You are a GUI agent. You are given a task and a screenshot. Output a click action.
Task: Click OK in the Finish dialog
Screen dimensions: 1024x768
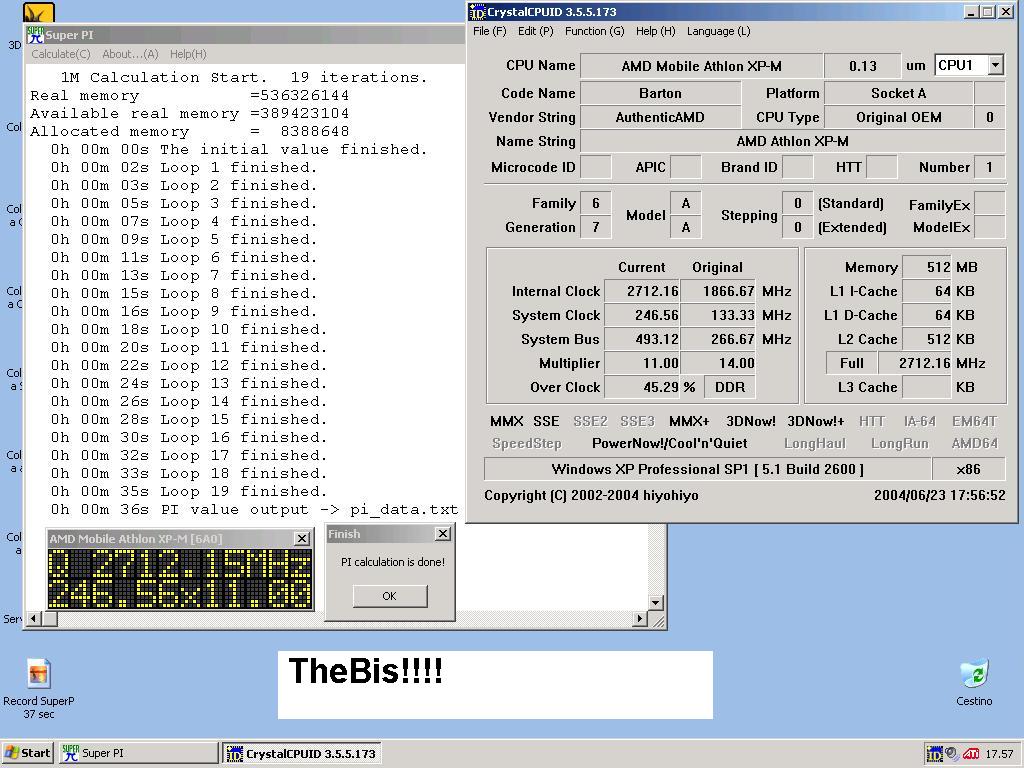click(390, 596)
